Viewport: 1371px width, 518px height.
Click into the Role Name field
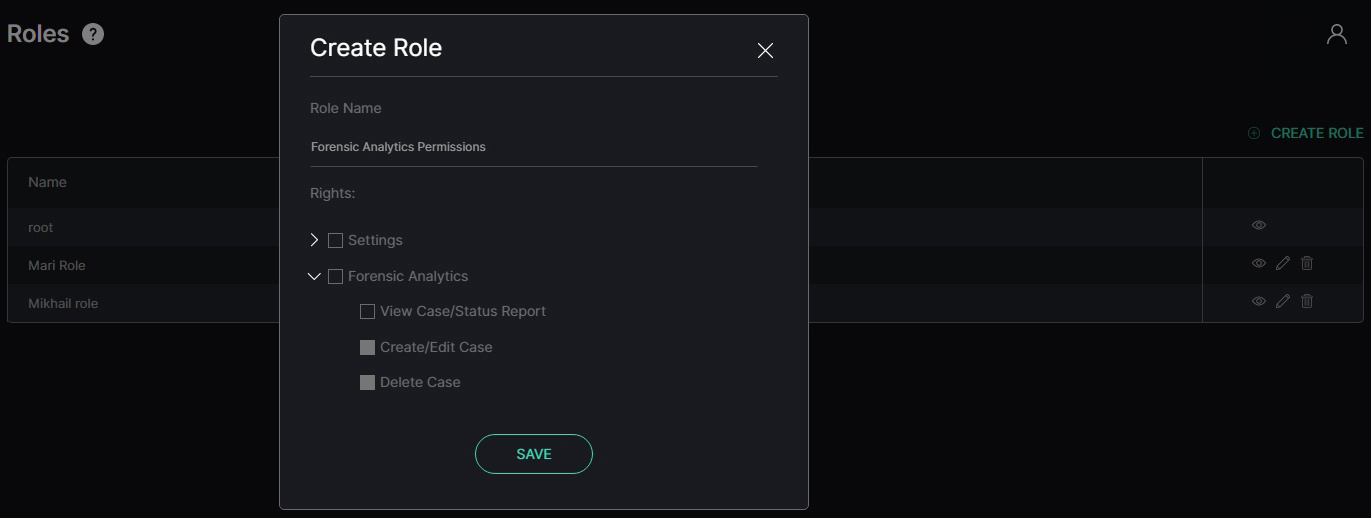[x=534, y=147]
